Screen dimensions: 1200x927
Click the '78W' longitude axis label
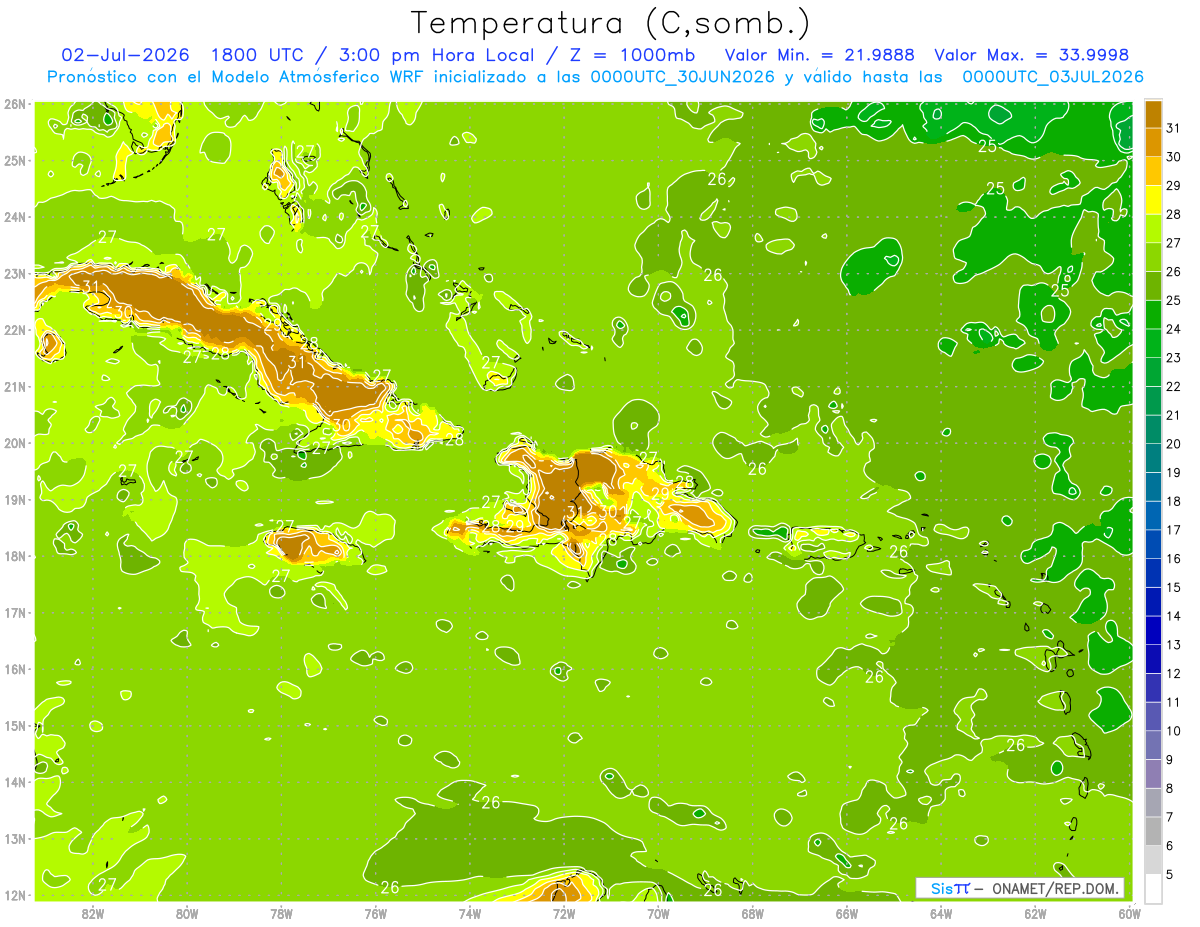pyautogui.click(x=281, y=913)
